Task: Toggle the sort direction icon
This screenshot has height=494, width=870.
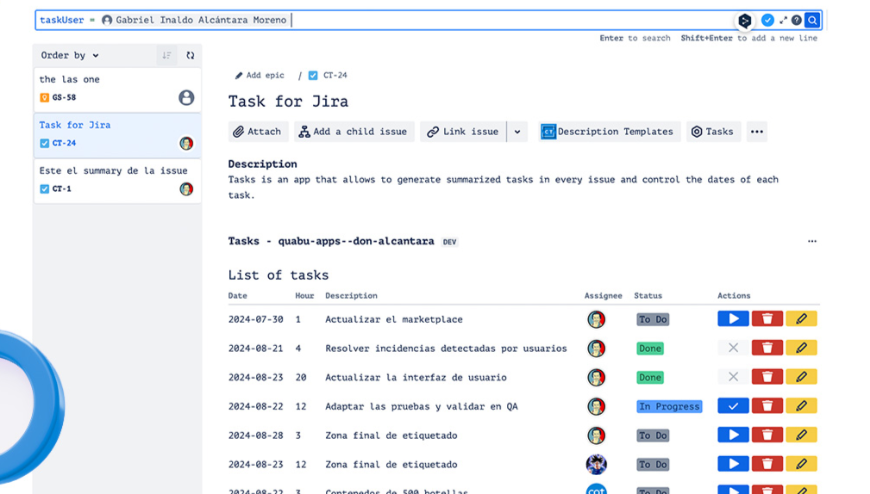Action: [166, 56]
